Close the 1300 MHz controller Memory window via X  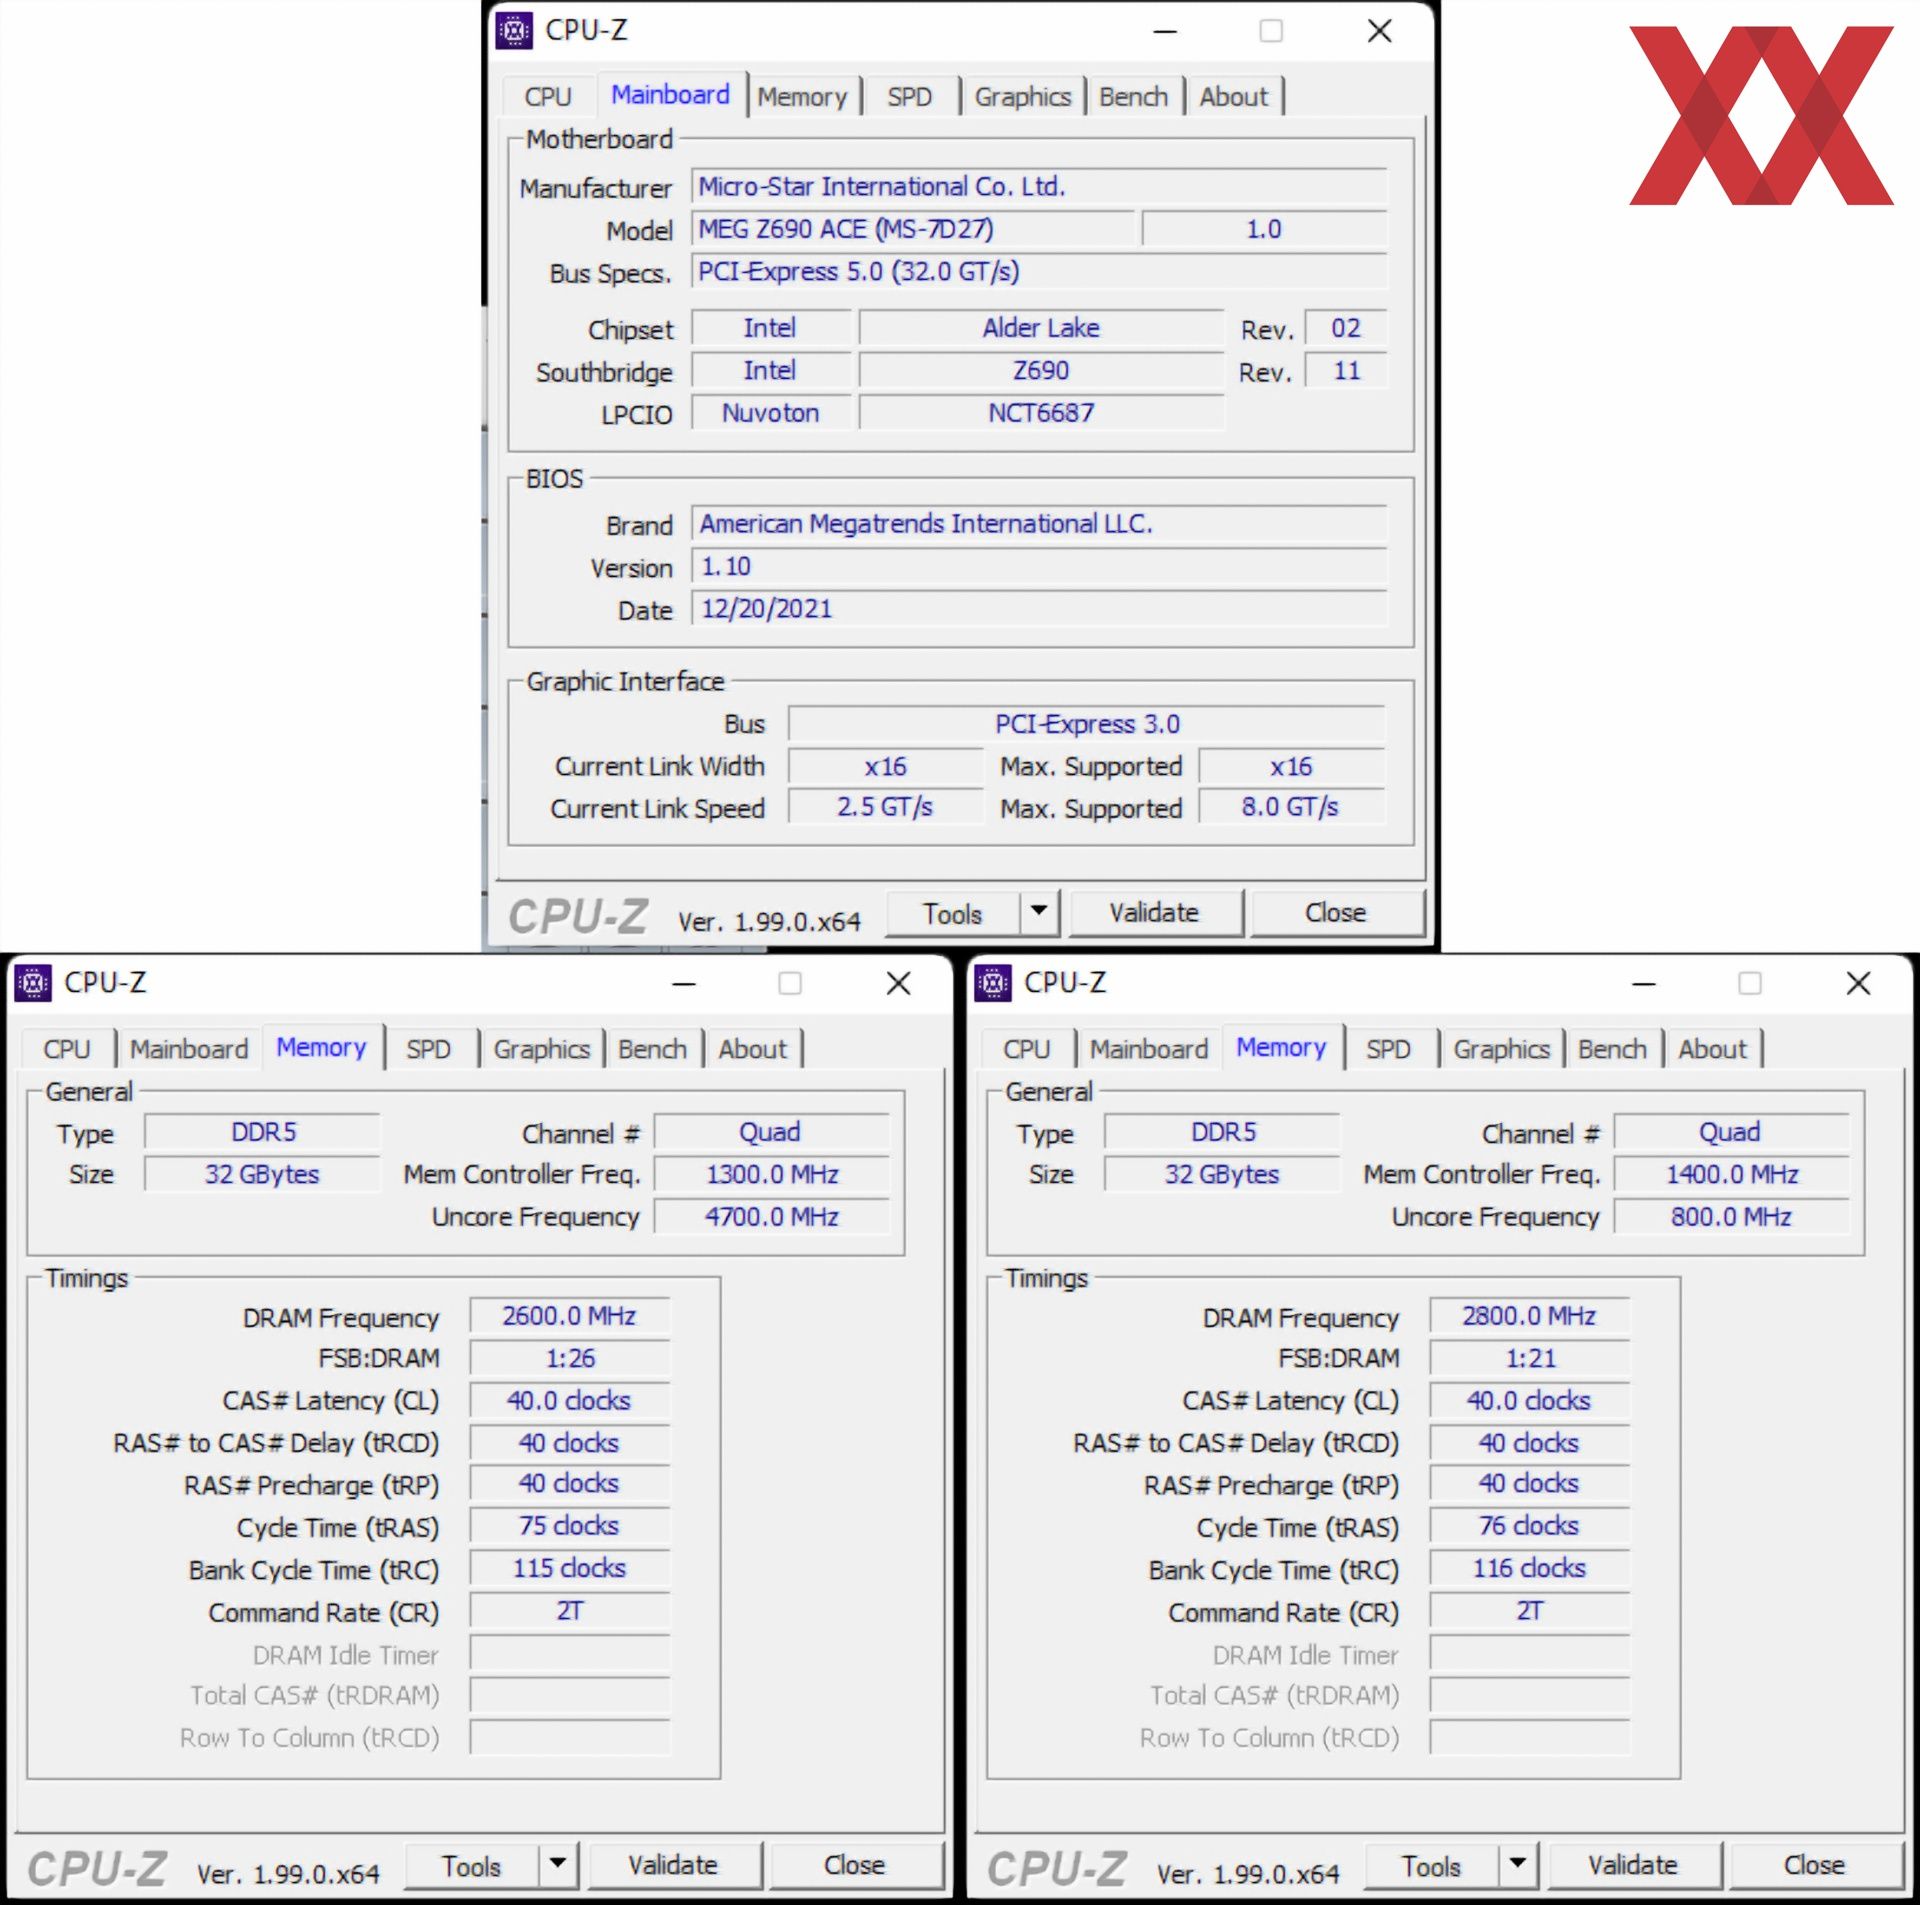(899, 983)
